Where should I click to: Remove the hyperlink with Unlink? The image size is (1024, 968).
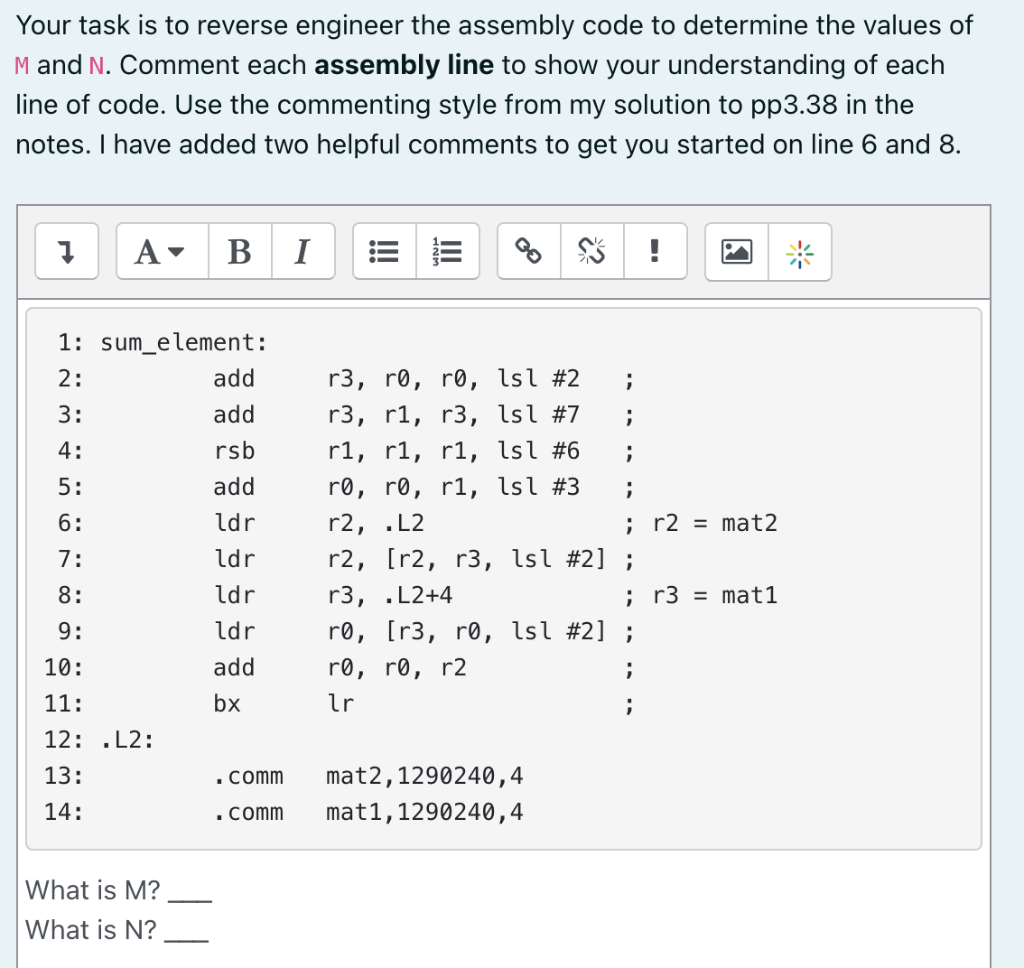click(x=592, y=251)
